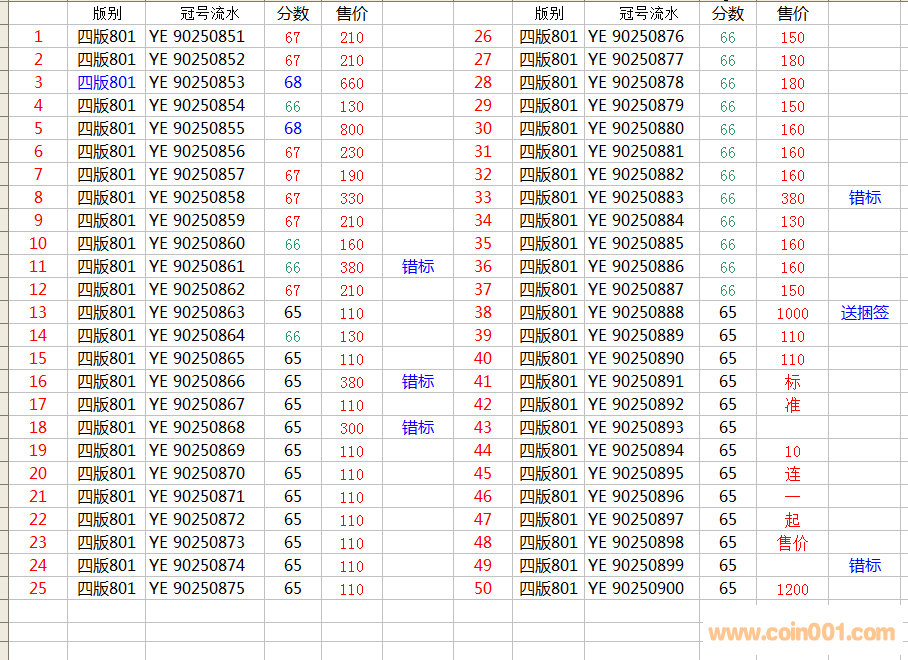Select the blue score 68 in row 5

(x=292, y=129)
